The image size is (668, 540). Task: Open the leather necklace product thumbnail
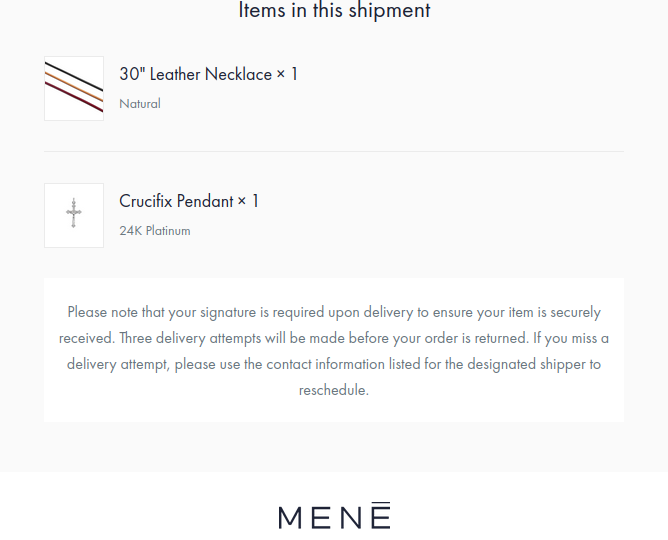click(x=74, y=88)
